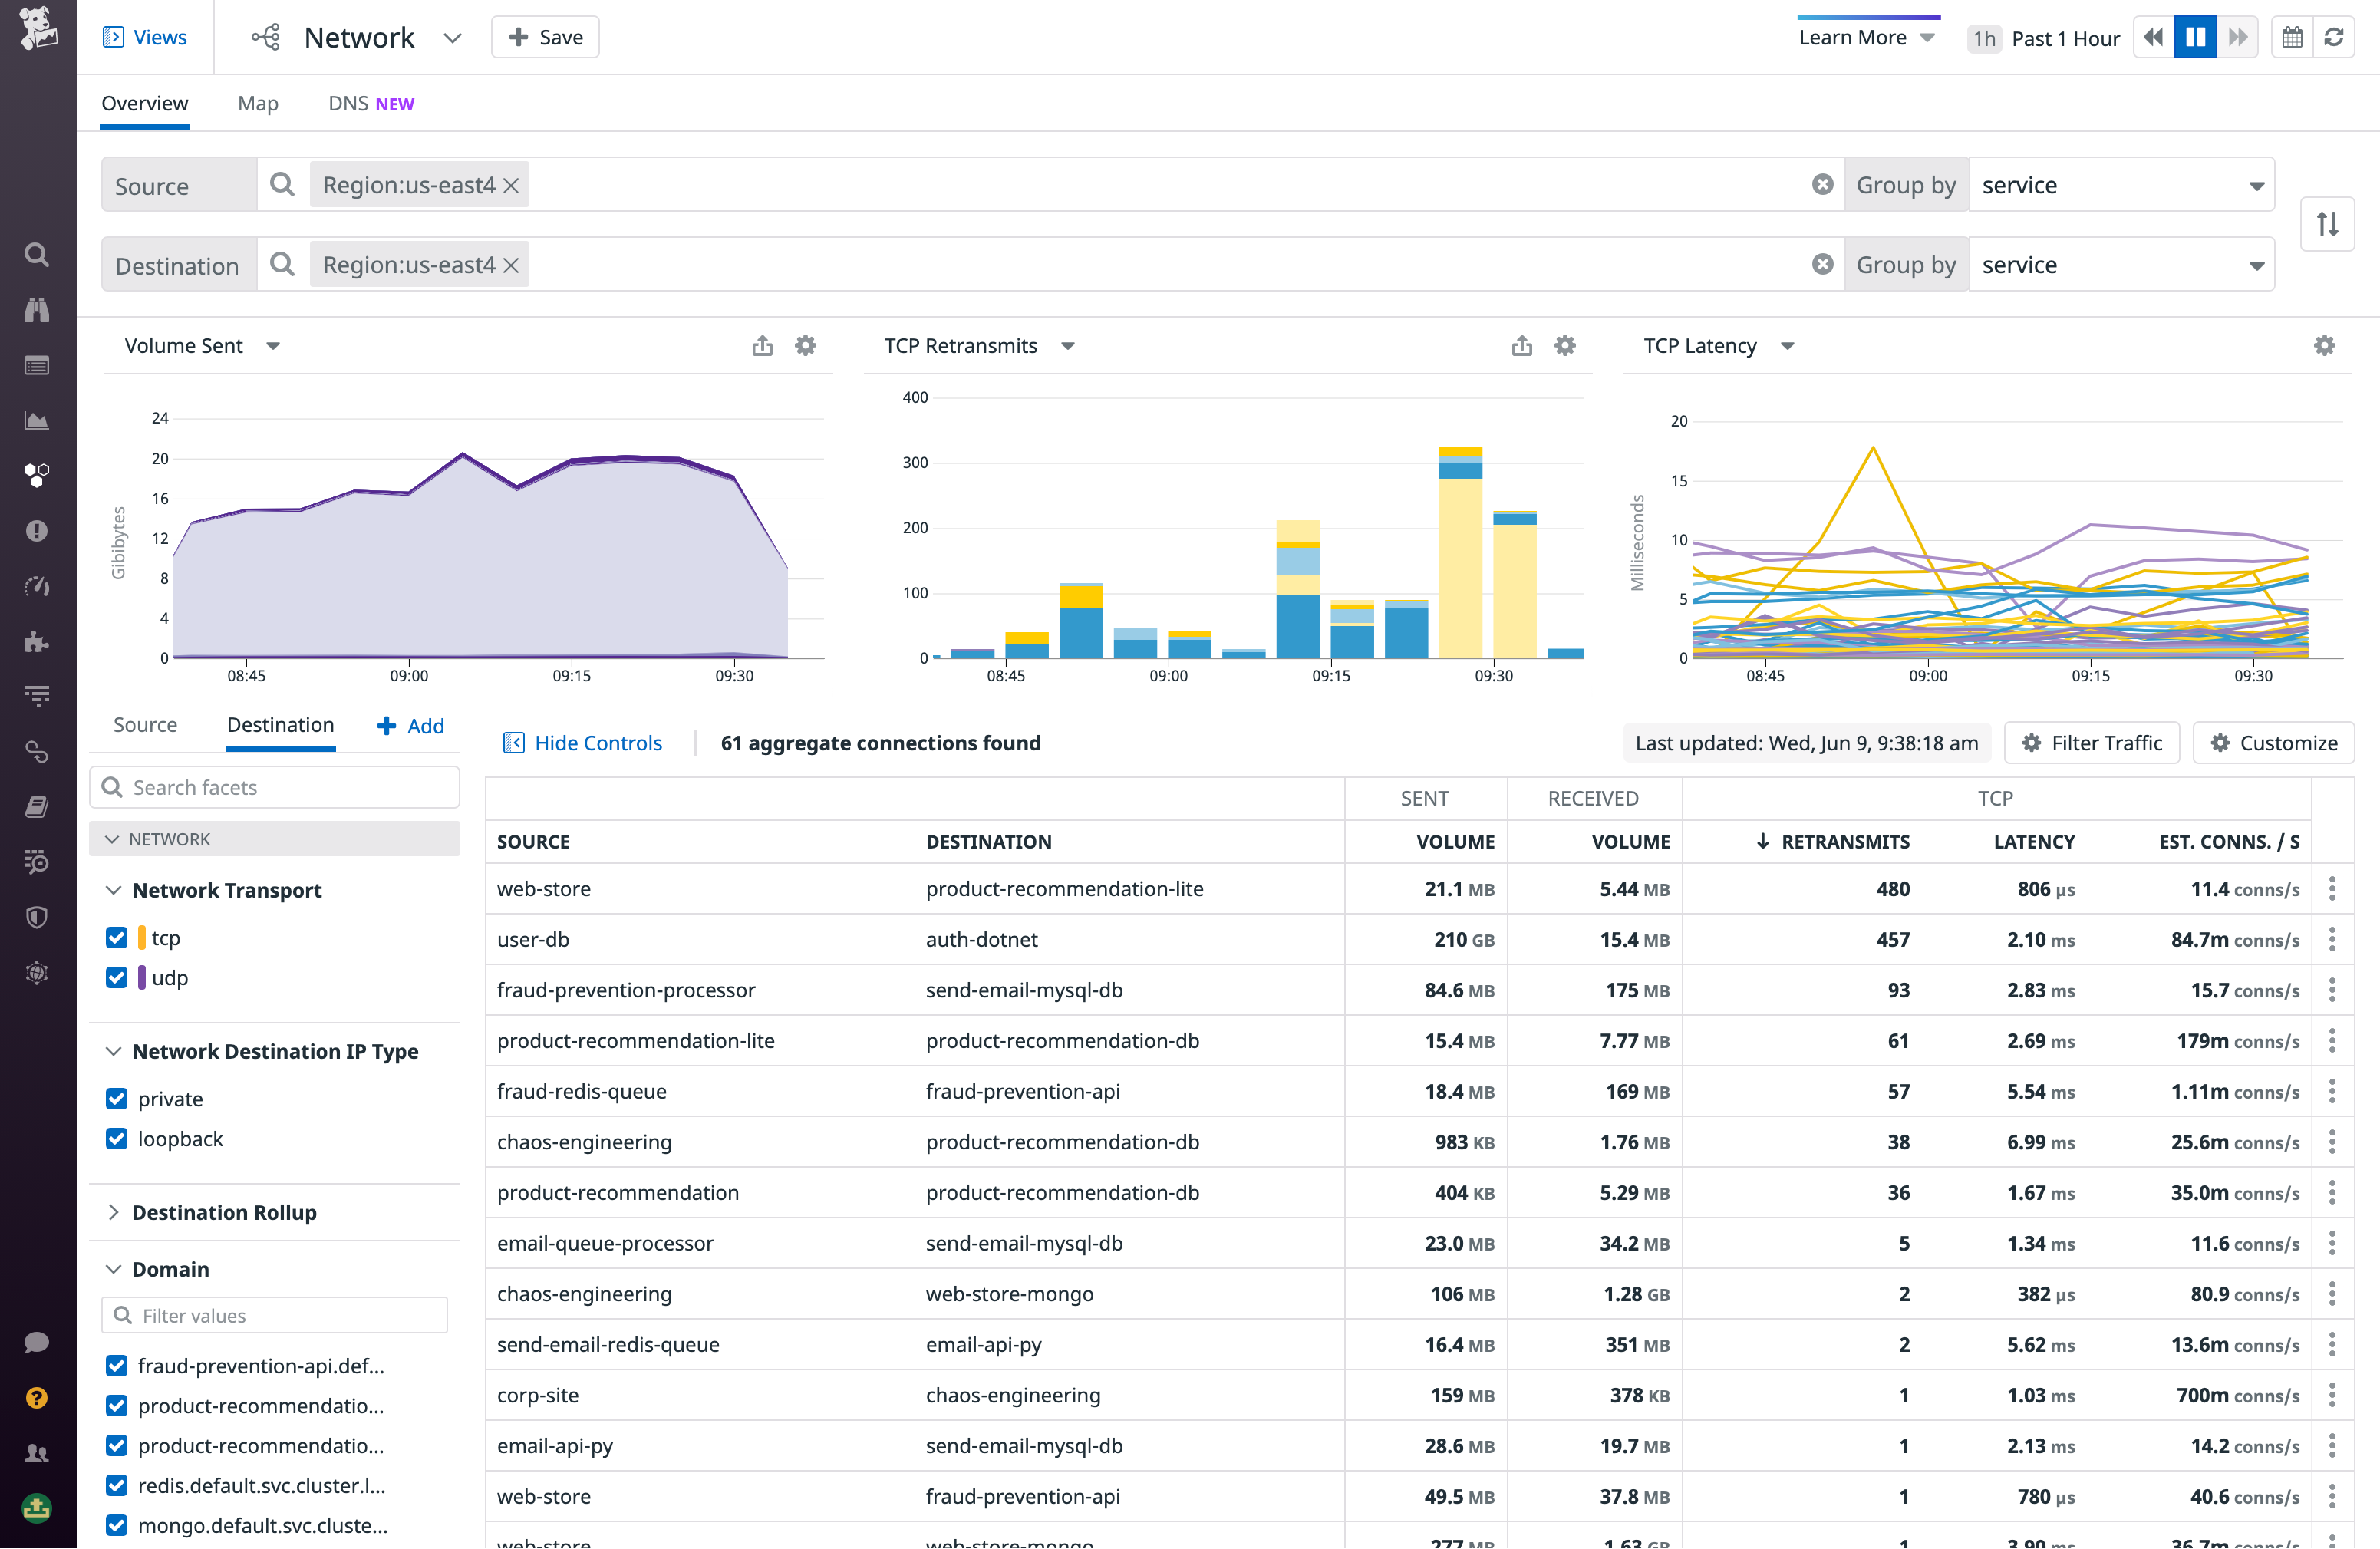Click the Filter Traffic button
This screenshot has width=2380, height=1549.
click(2092, 742)
